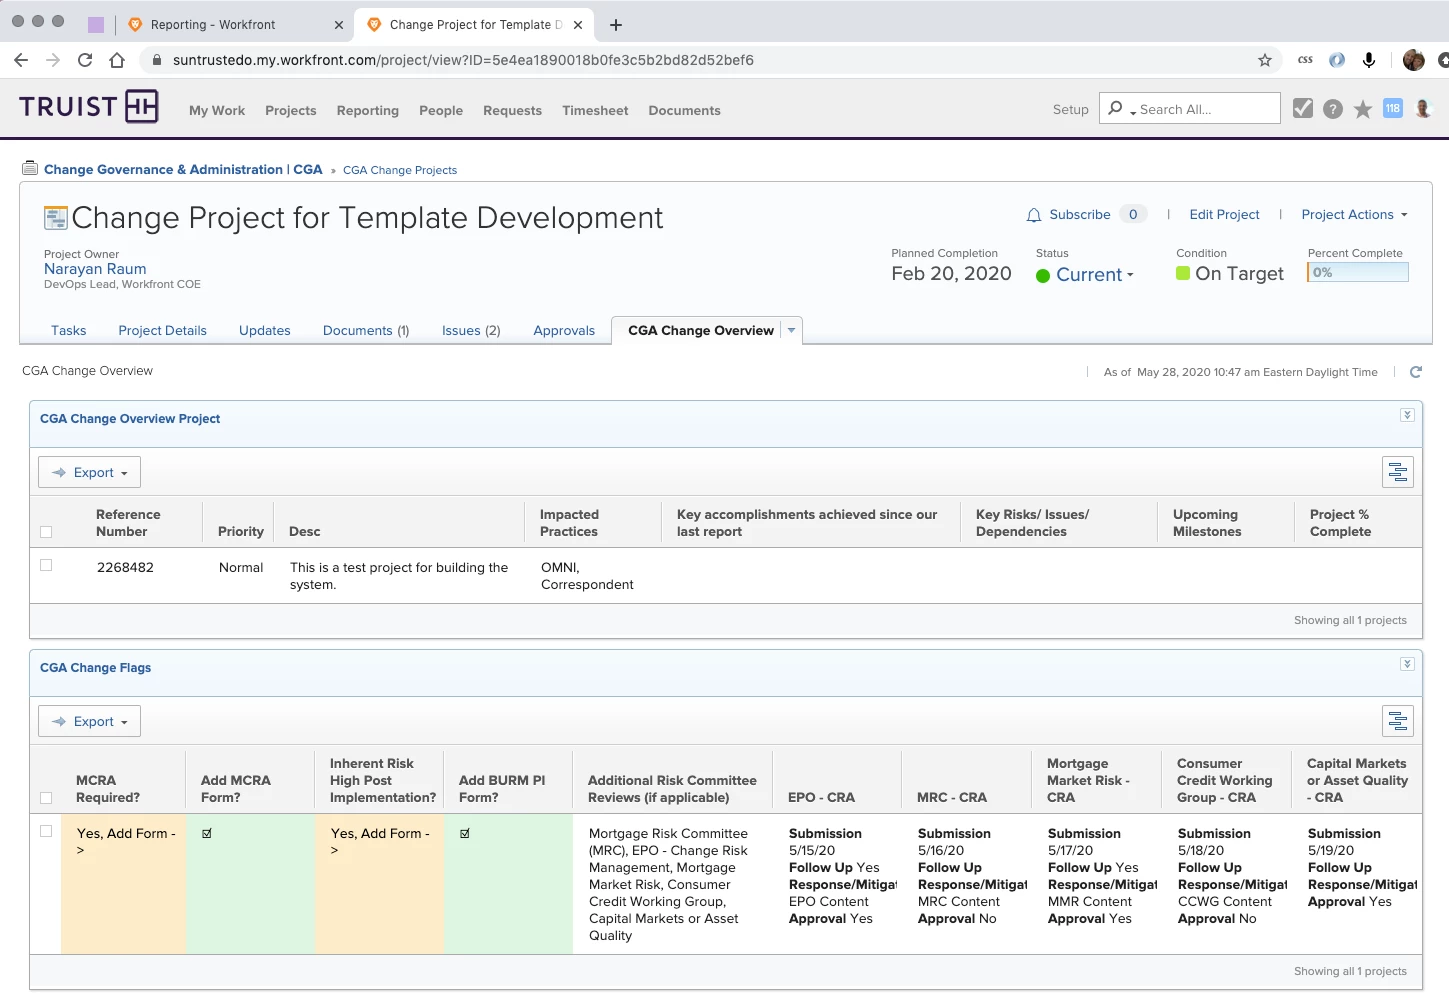Click the Search All input field
This screenshot has height=1000, width=1449.
coord(1190,108)
